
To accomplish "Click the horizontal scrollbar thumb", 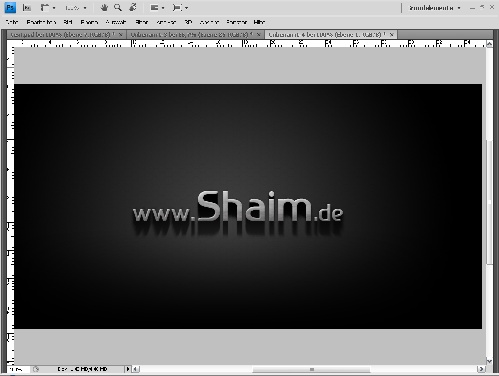I will tap(311, 369).
